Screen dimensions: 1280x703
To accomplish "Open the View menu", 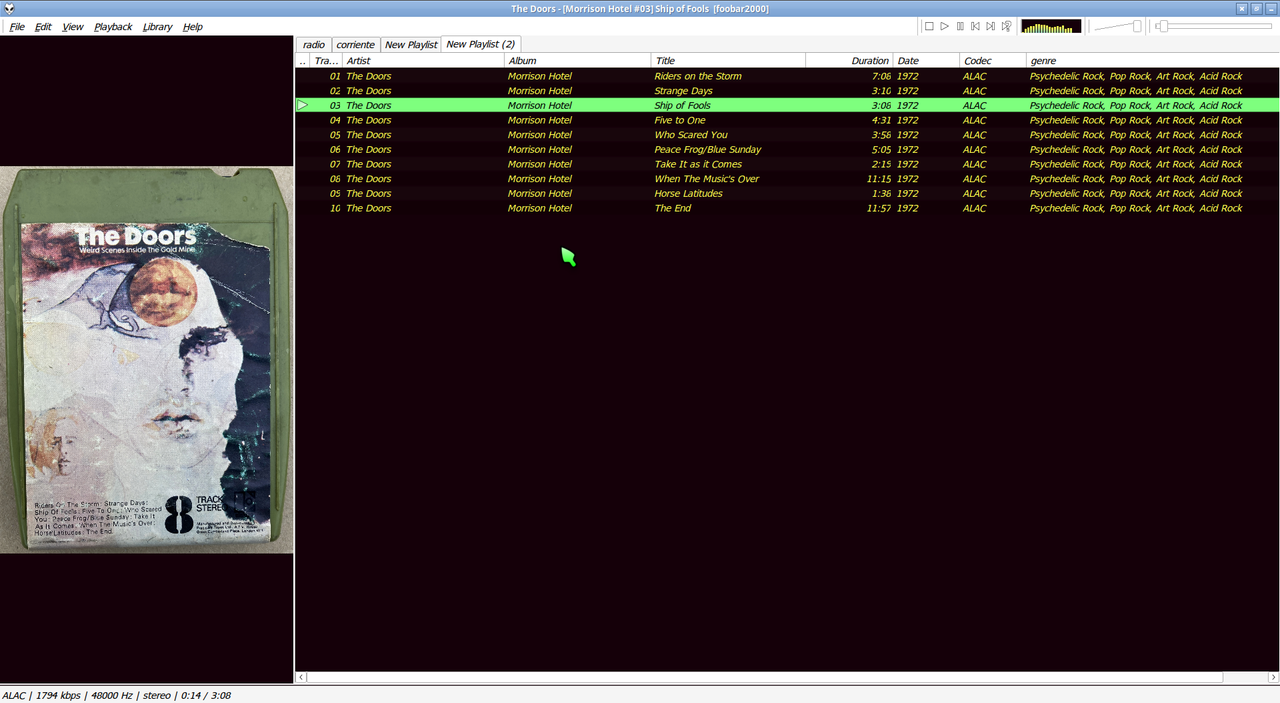I will coord(73,27).
